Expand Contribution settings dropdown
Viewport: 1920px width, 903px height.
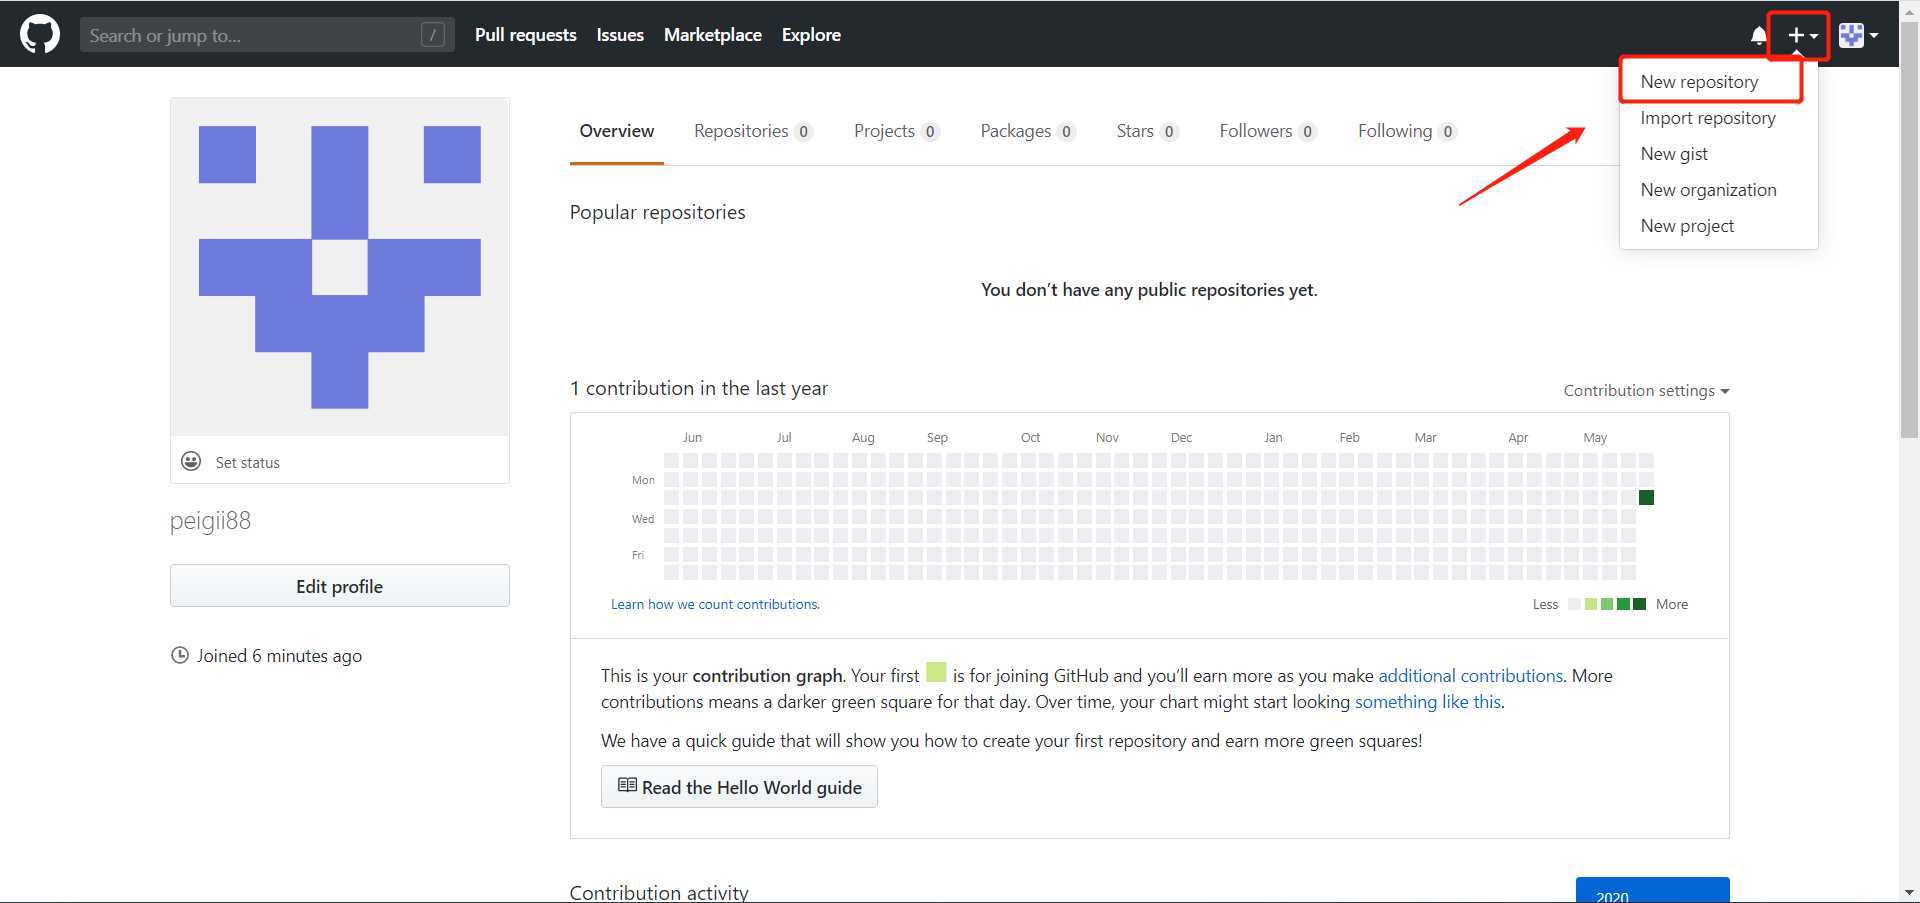coord(1646,391)
